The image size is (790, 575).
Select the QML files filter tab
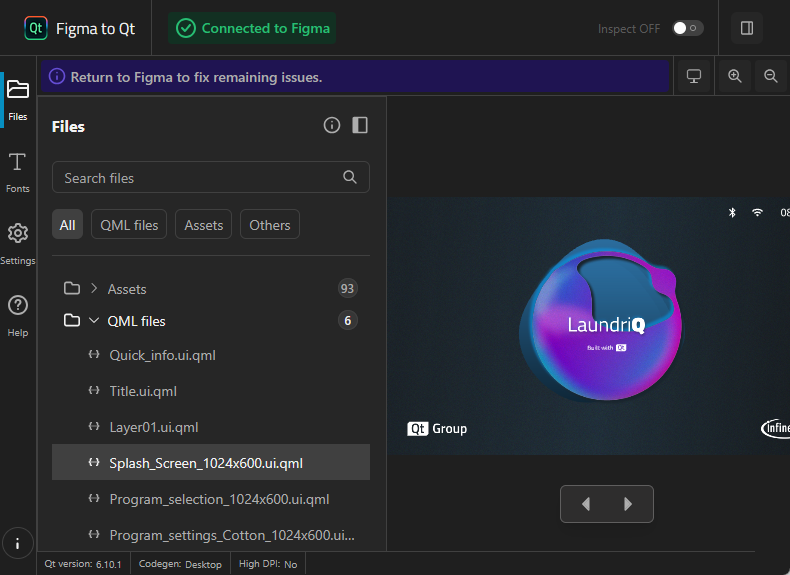[x=129, y=225]
